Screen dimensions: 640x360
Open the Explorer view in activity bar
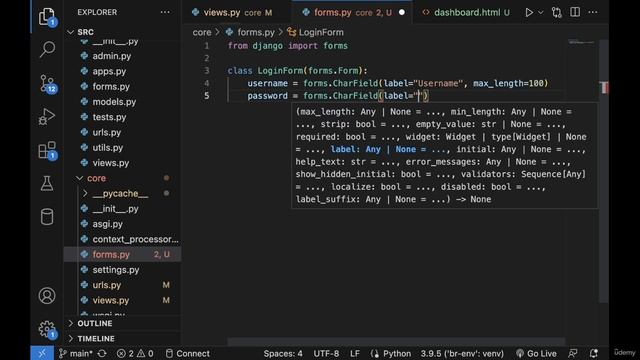(x=47, y=17)
